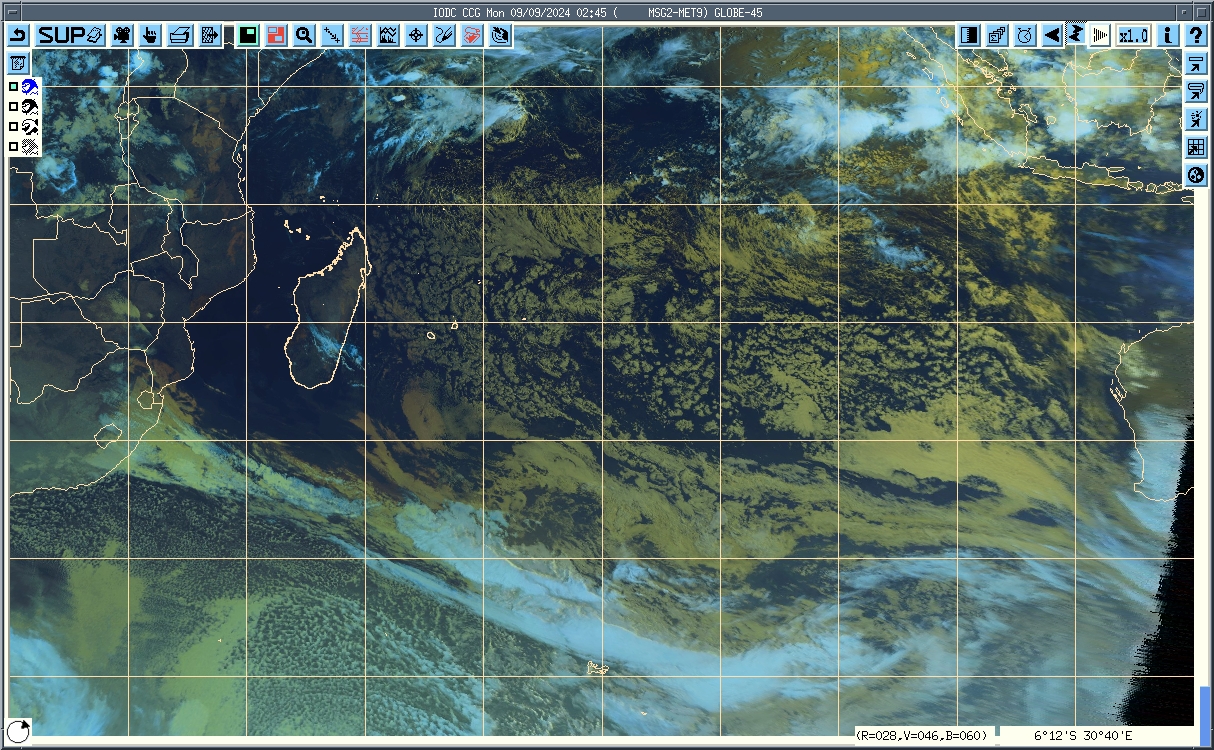Click the globe icon in right sidebar
Viewport: 1214px width, 750px height.
(x=1195, y=176)
